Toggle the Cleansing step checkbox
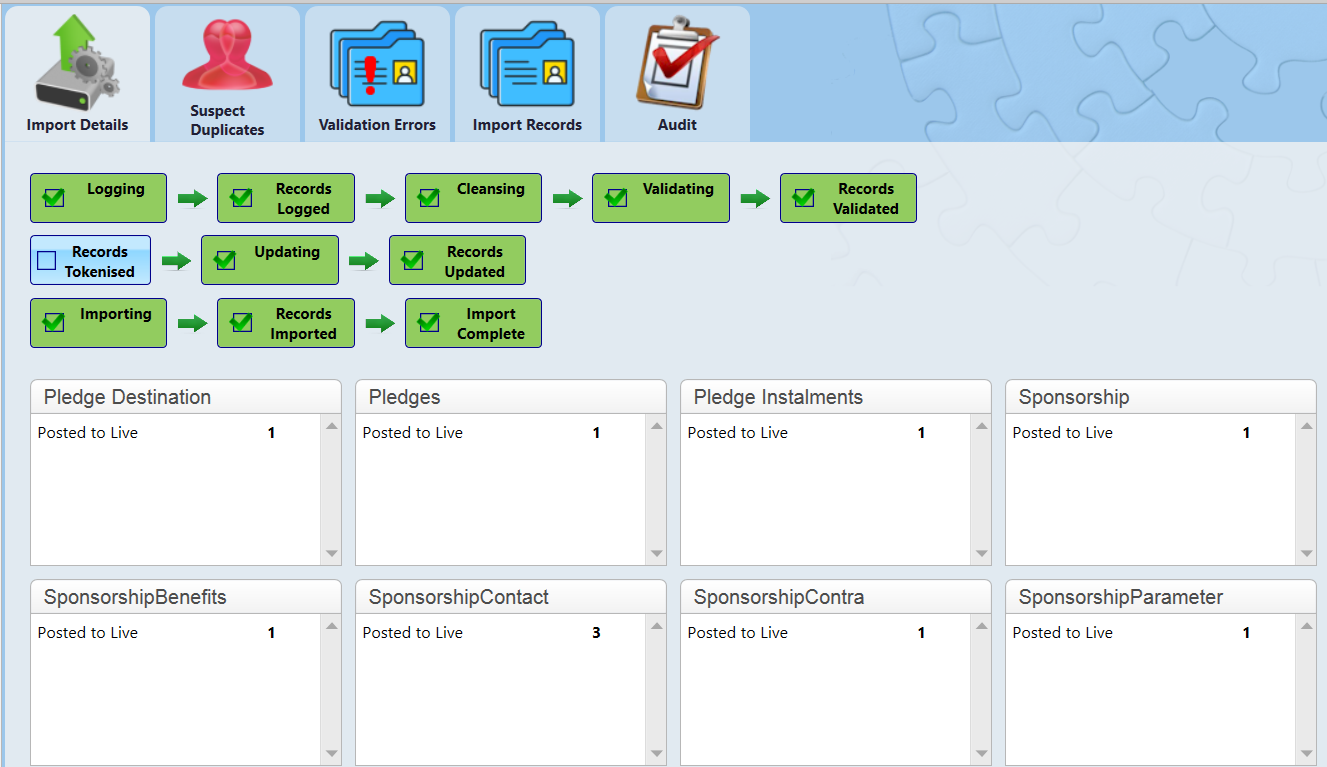Image resolution: width=1327 pixels, height=767 pixels. (429, 197)
